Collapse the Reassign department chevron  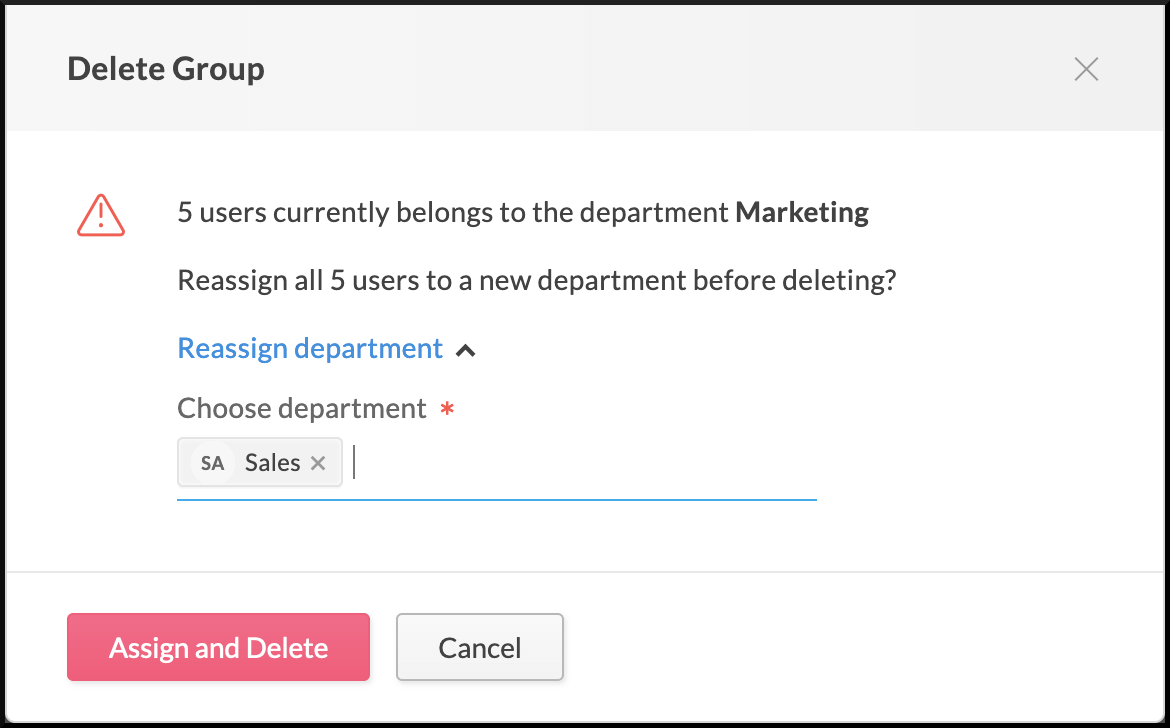pos(465,350)
